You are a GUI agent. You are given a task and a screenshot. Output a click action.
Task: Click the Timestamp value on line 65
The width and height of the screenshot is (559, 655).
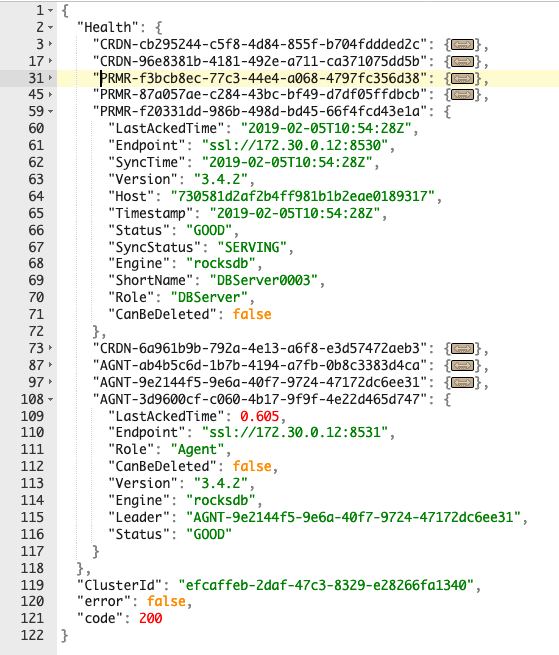(x=295, y=213)
